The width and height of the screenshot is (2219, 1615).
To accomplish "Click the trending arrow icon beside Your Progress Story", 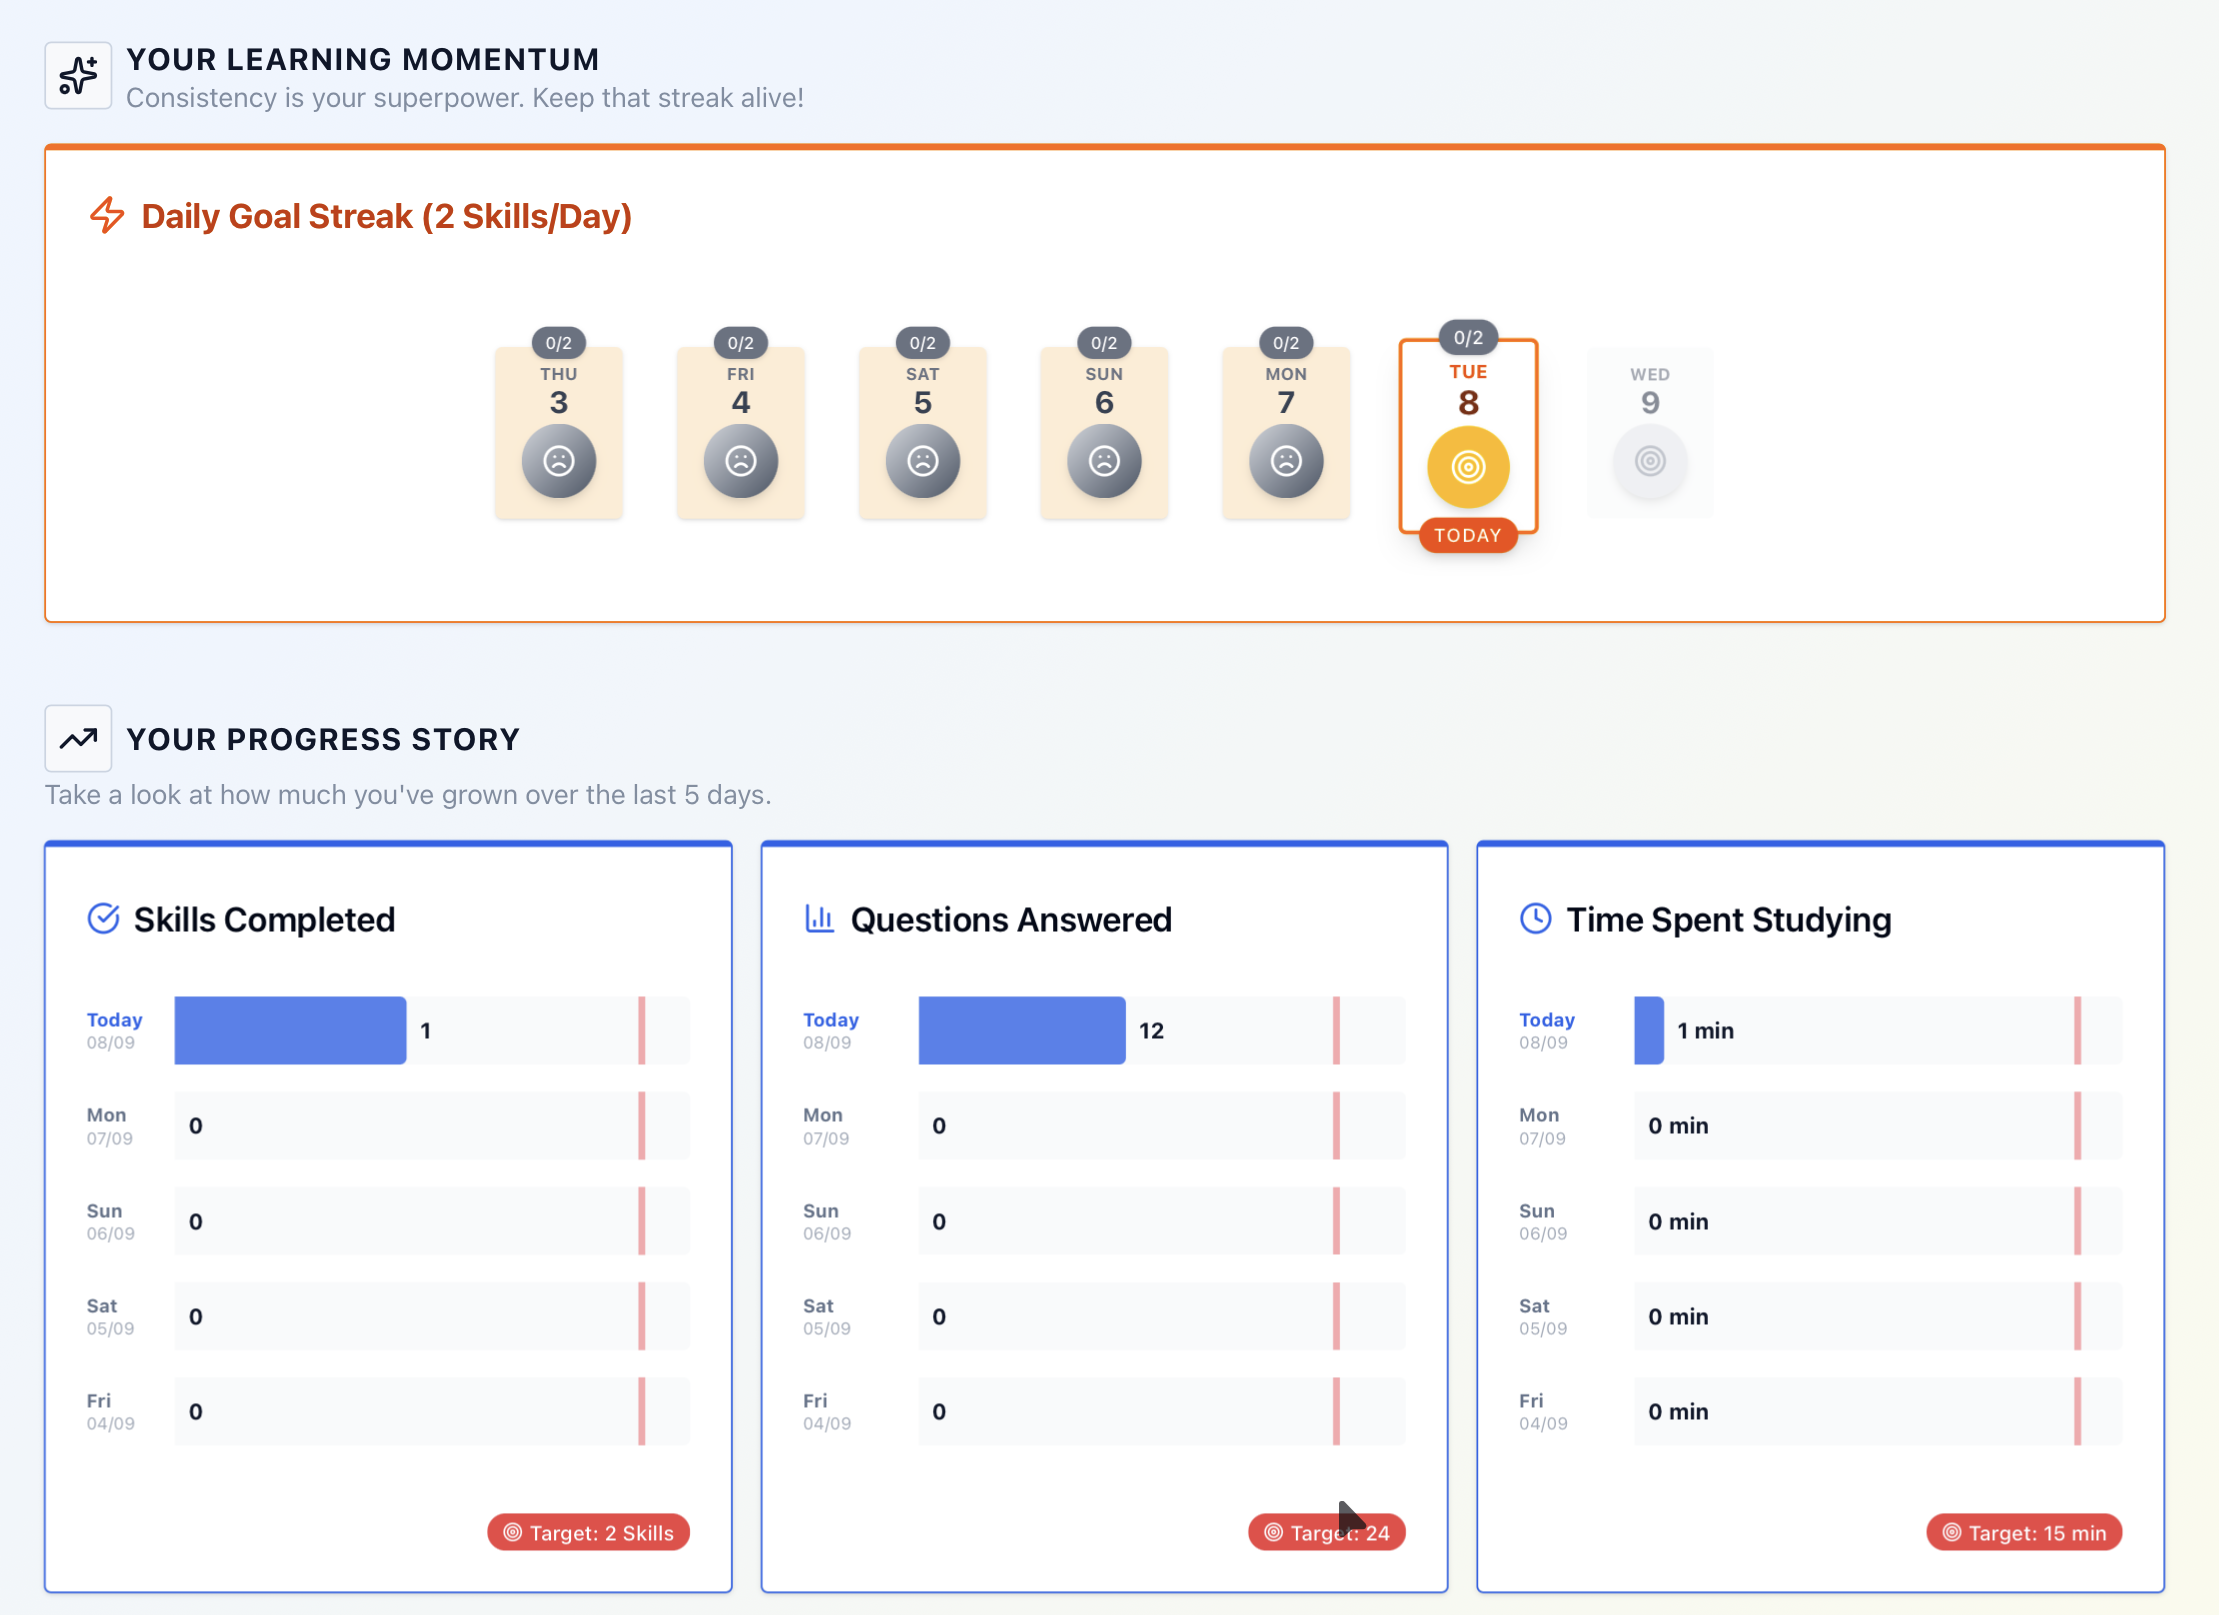I will pyautogui.click(x=78, y=739).
